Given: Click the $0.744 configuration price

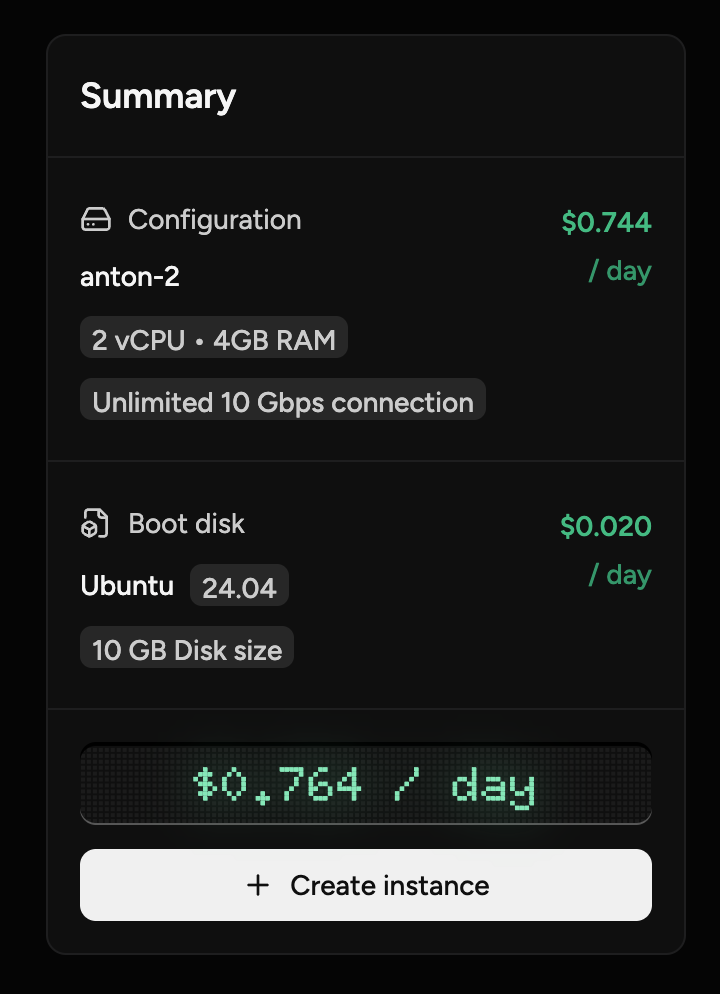Looking at the screenshot, I should (606, 222).
